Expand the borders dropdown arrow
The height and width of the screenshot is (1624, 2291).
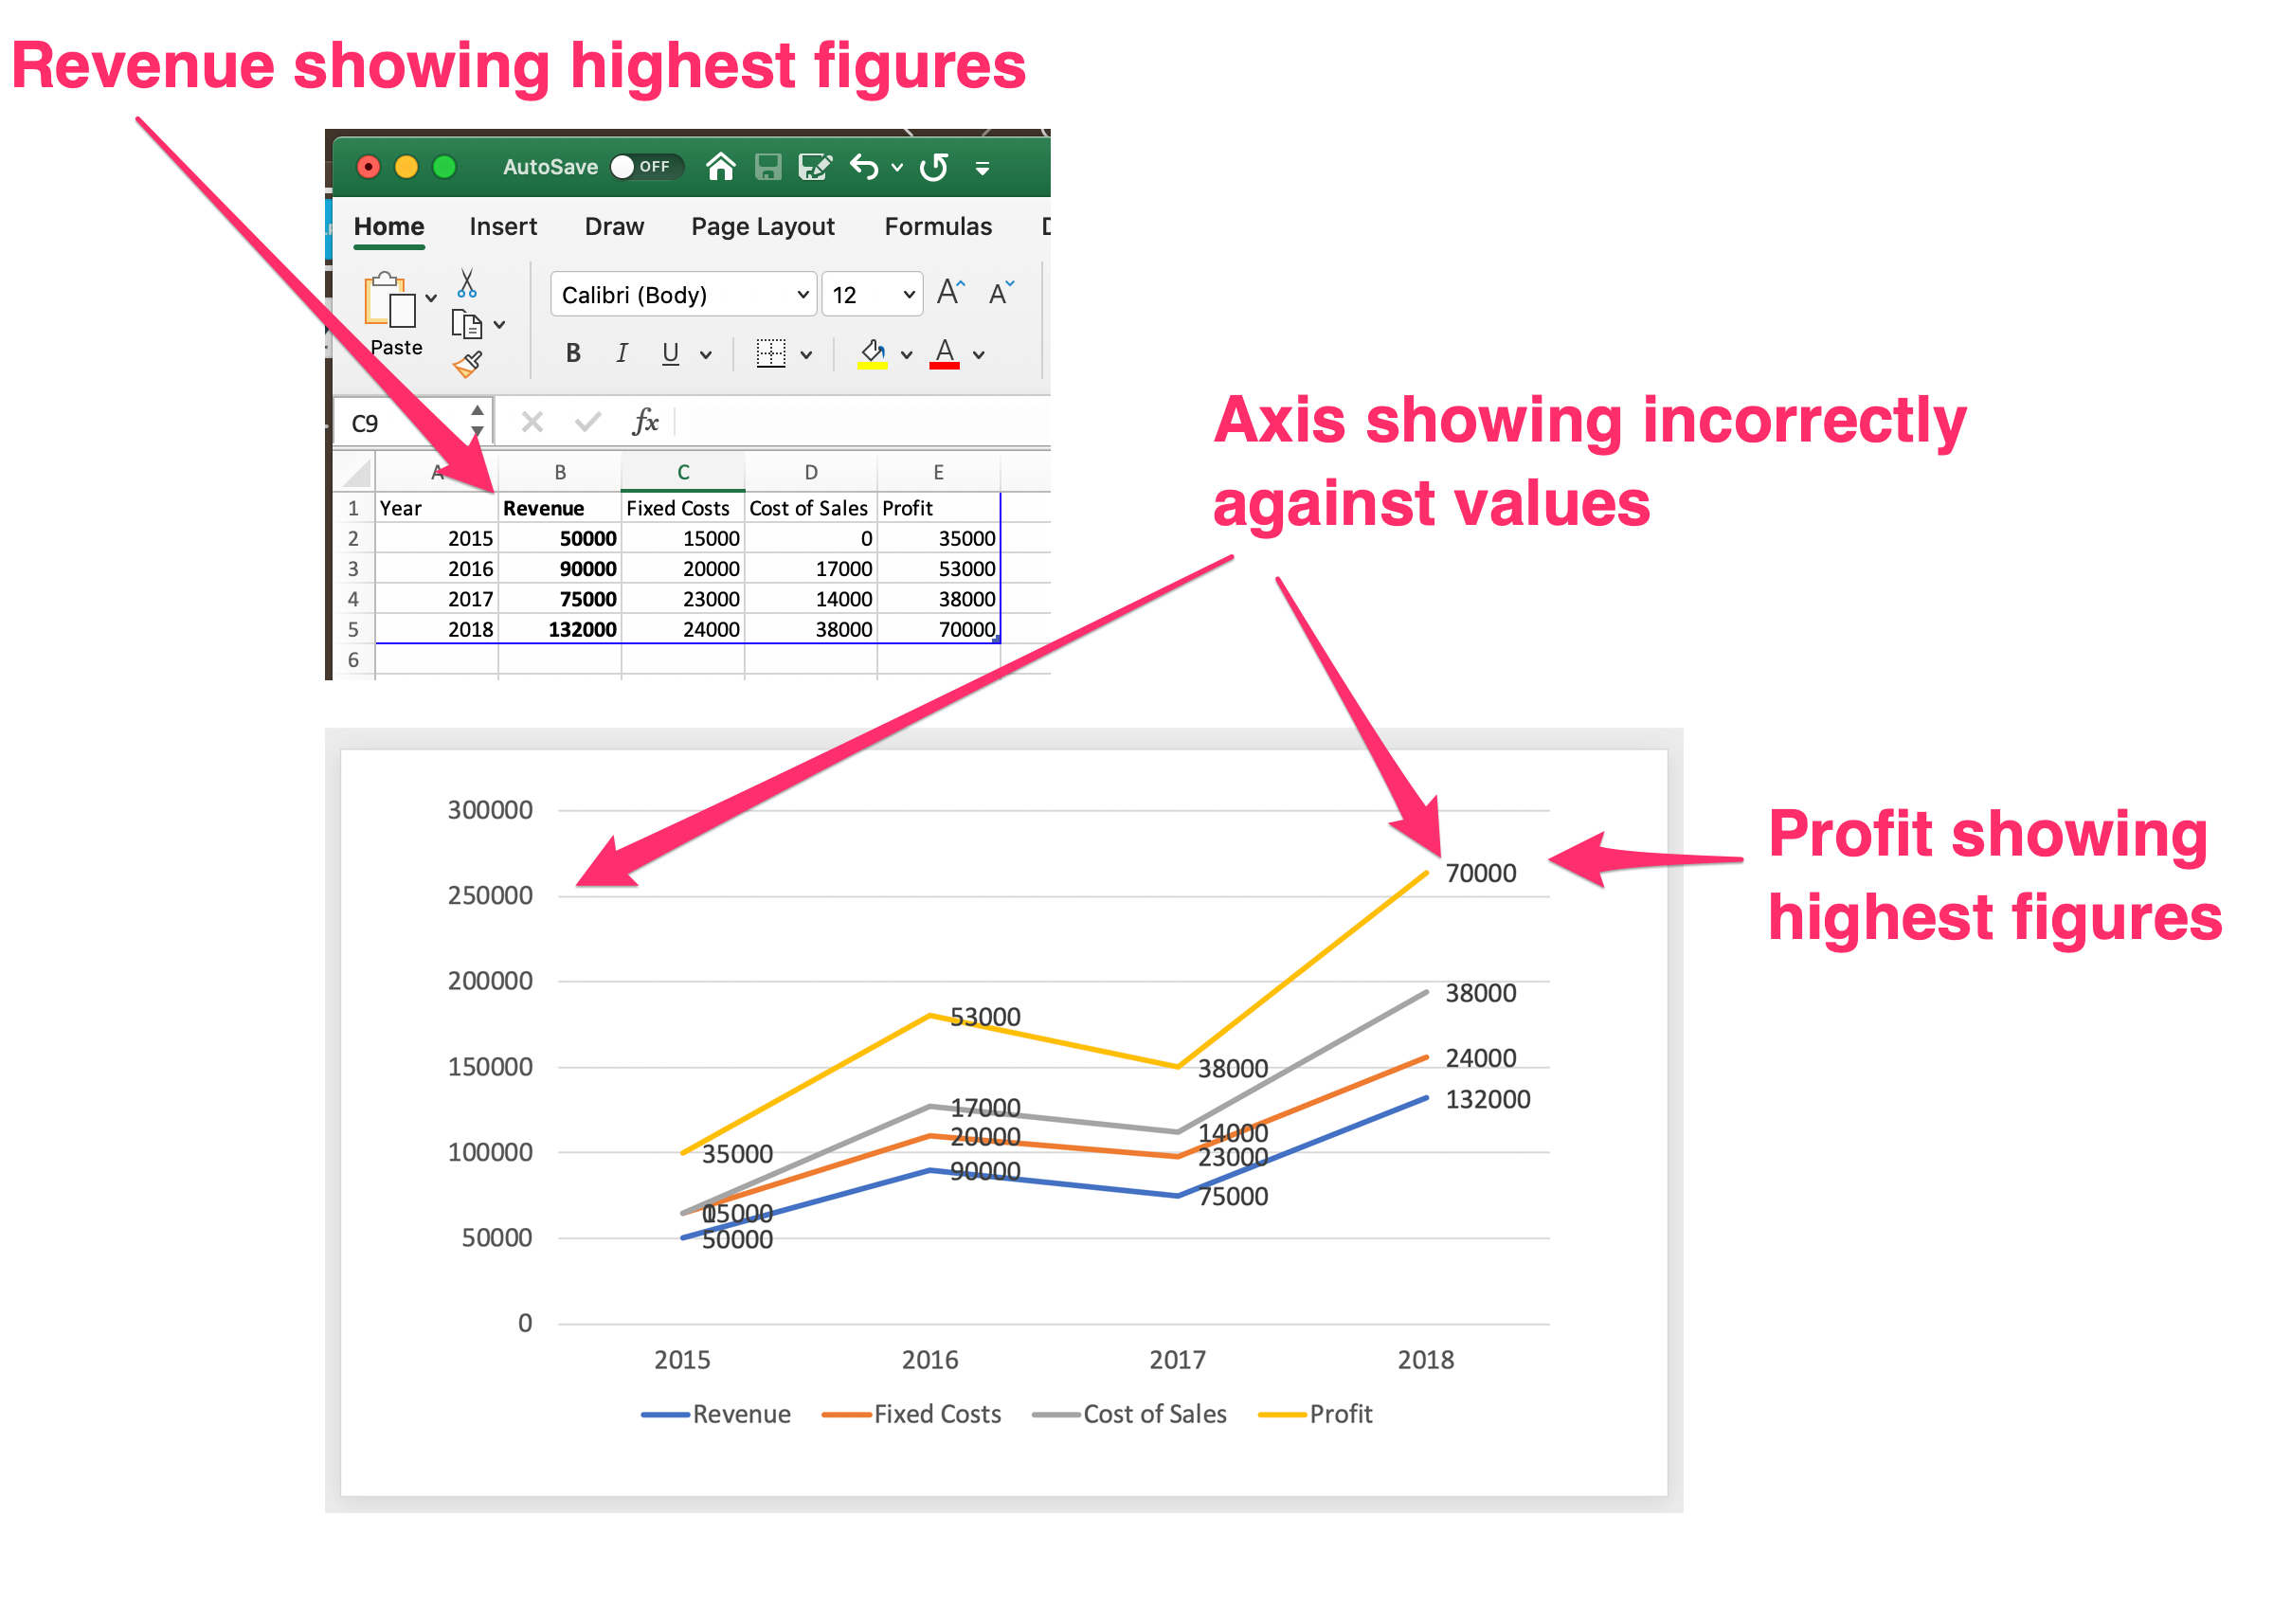(x=806, y=354)
